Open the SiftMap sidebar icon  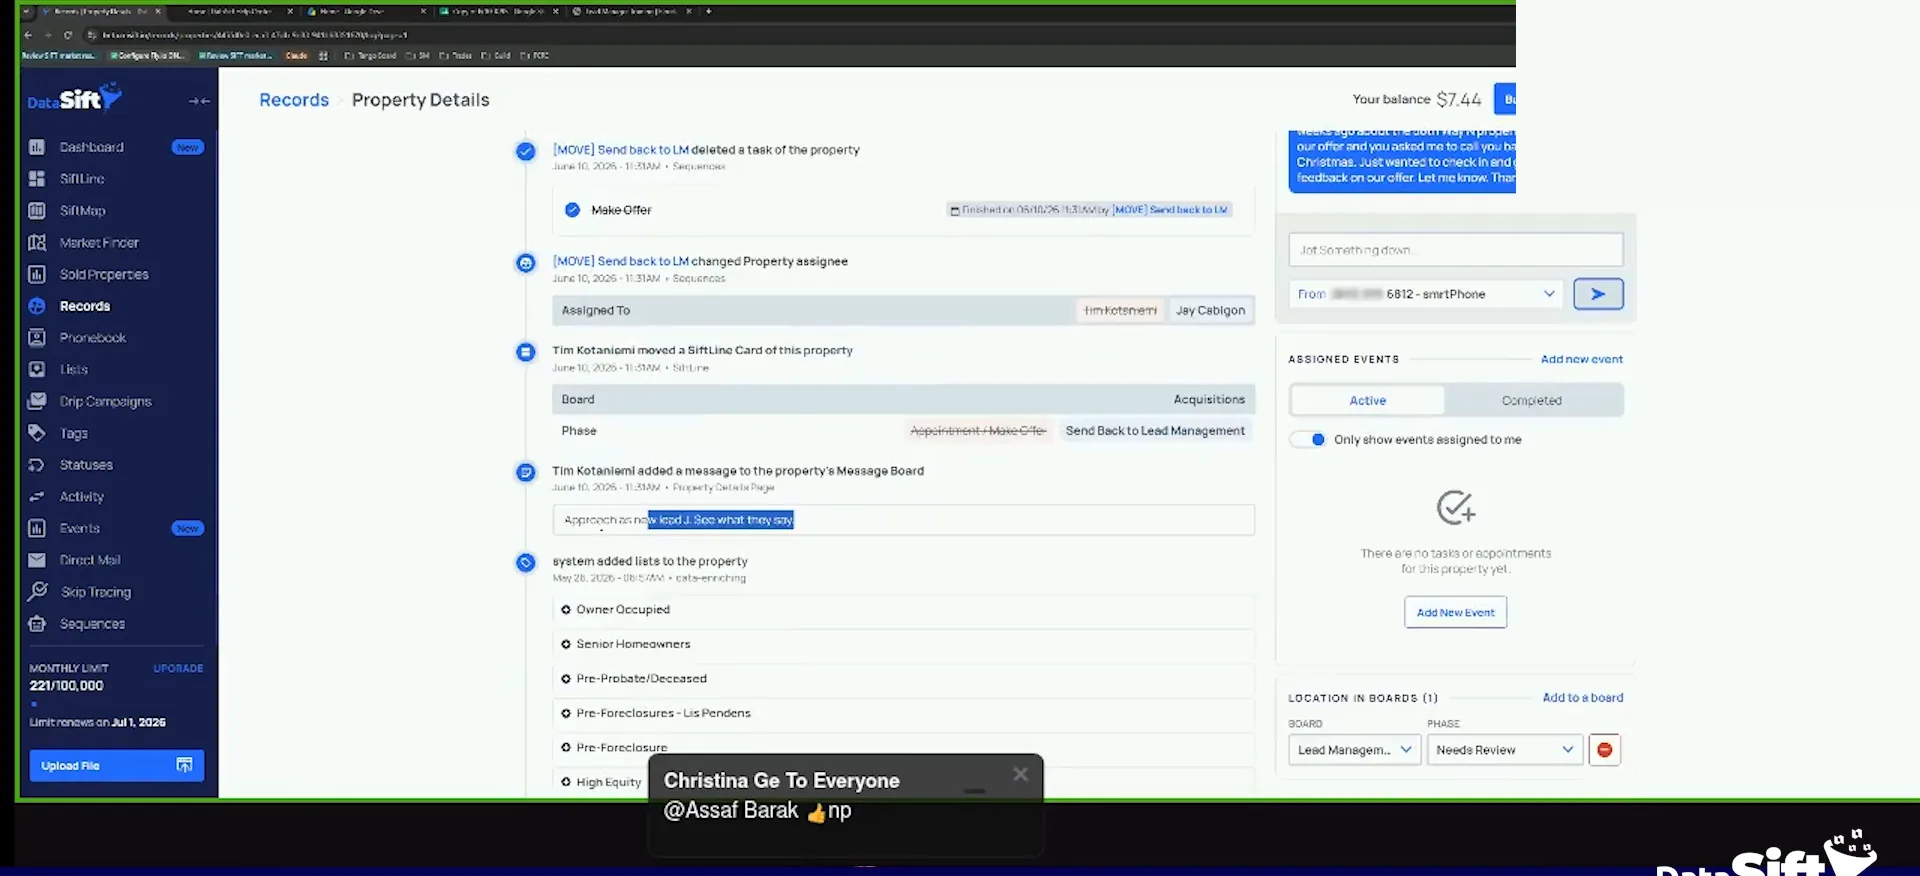[x=37, y=211]
